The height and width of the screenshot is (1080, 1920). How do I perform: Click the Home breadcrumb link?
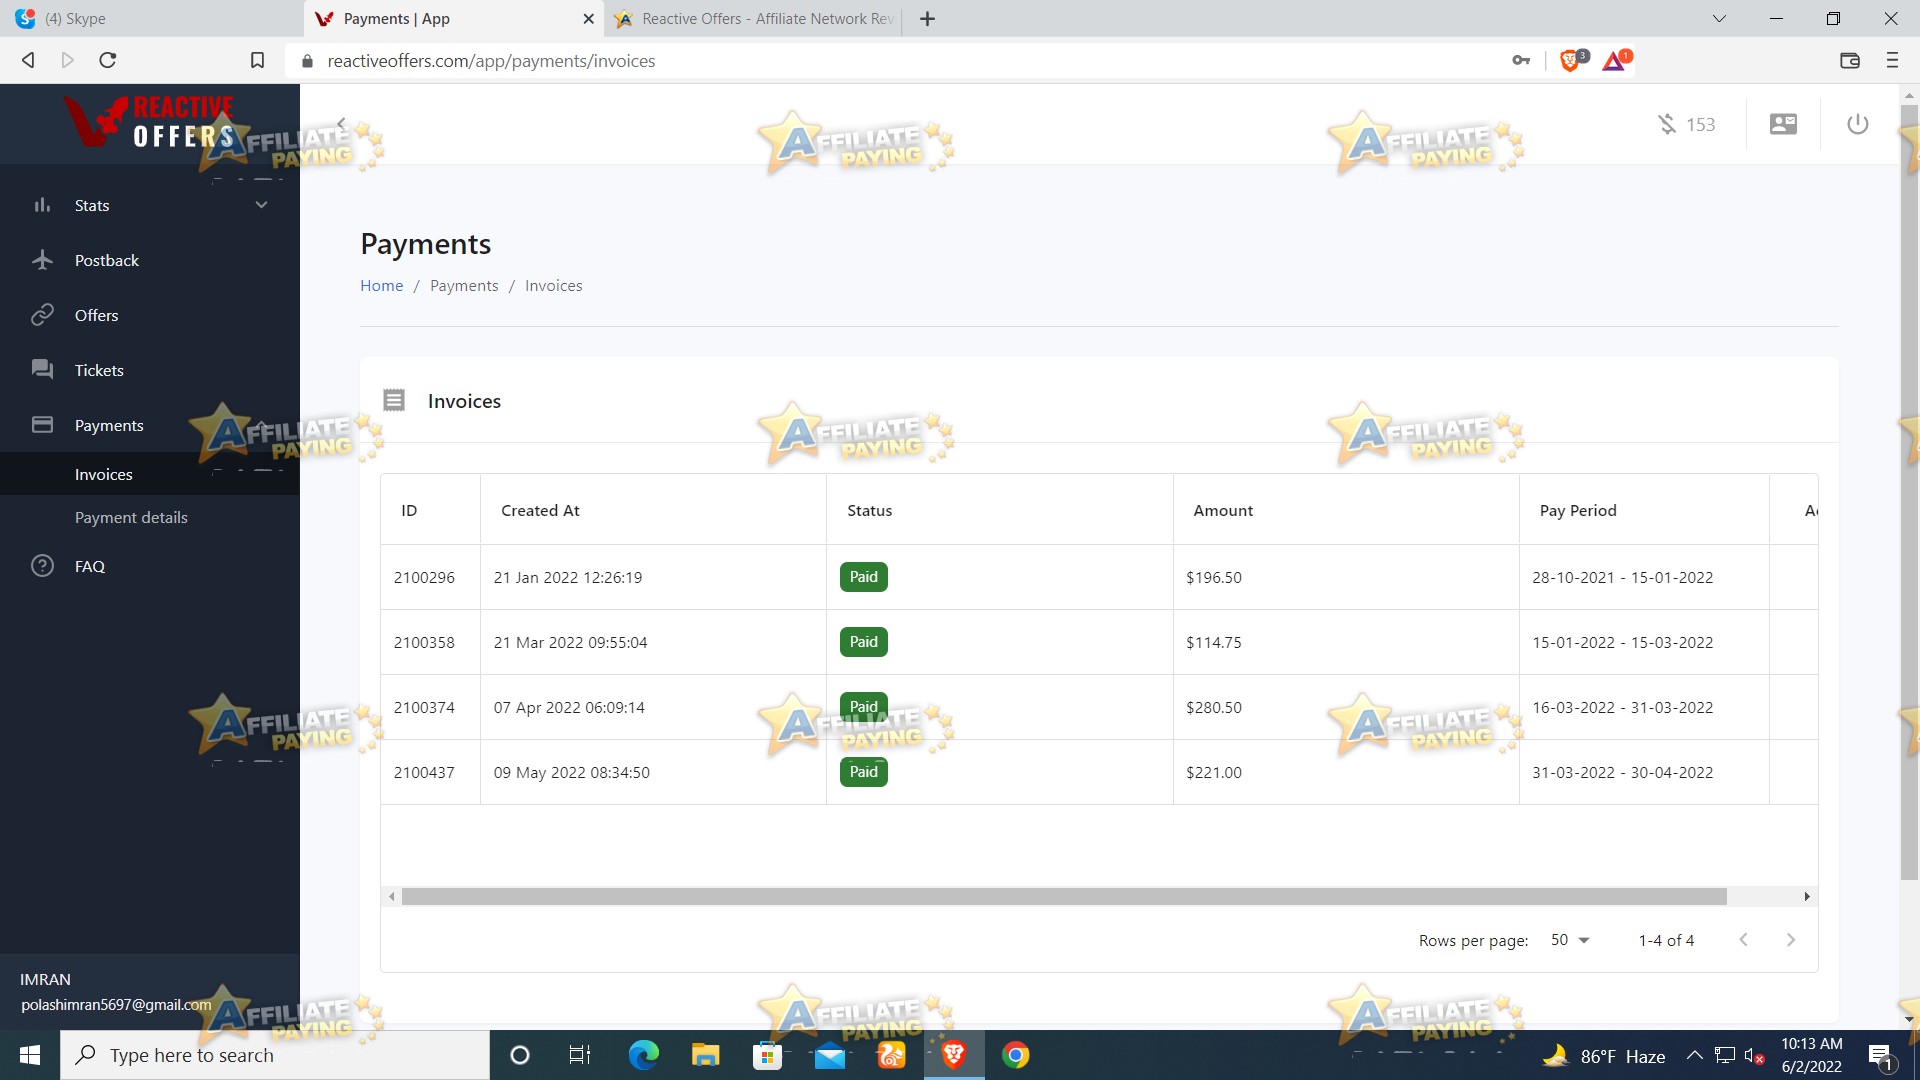click(x=381, y=285)
